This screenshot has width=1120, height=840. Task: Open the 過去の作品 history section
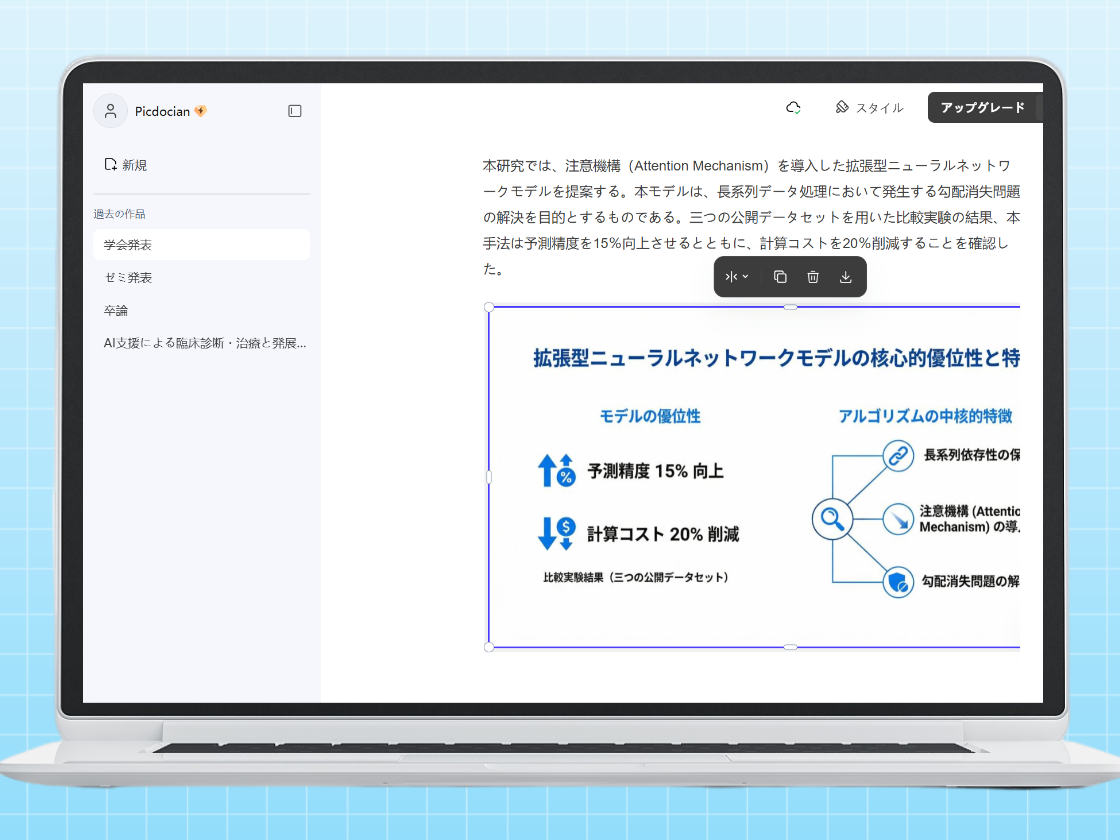point(122,213)
